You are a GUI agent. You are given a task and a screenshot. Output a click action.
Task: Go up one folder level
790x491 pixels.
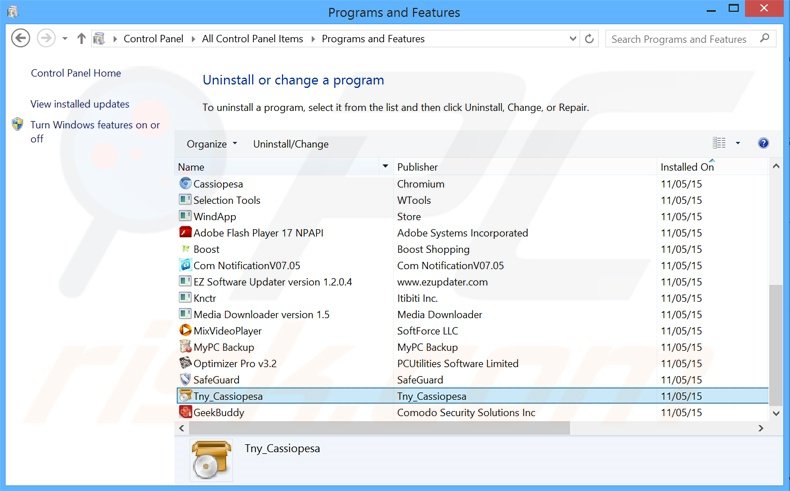[x=81, y=38]
